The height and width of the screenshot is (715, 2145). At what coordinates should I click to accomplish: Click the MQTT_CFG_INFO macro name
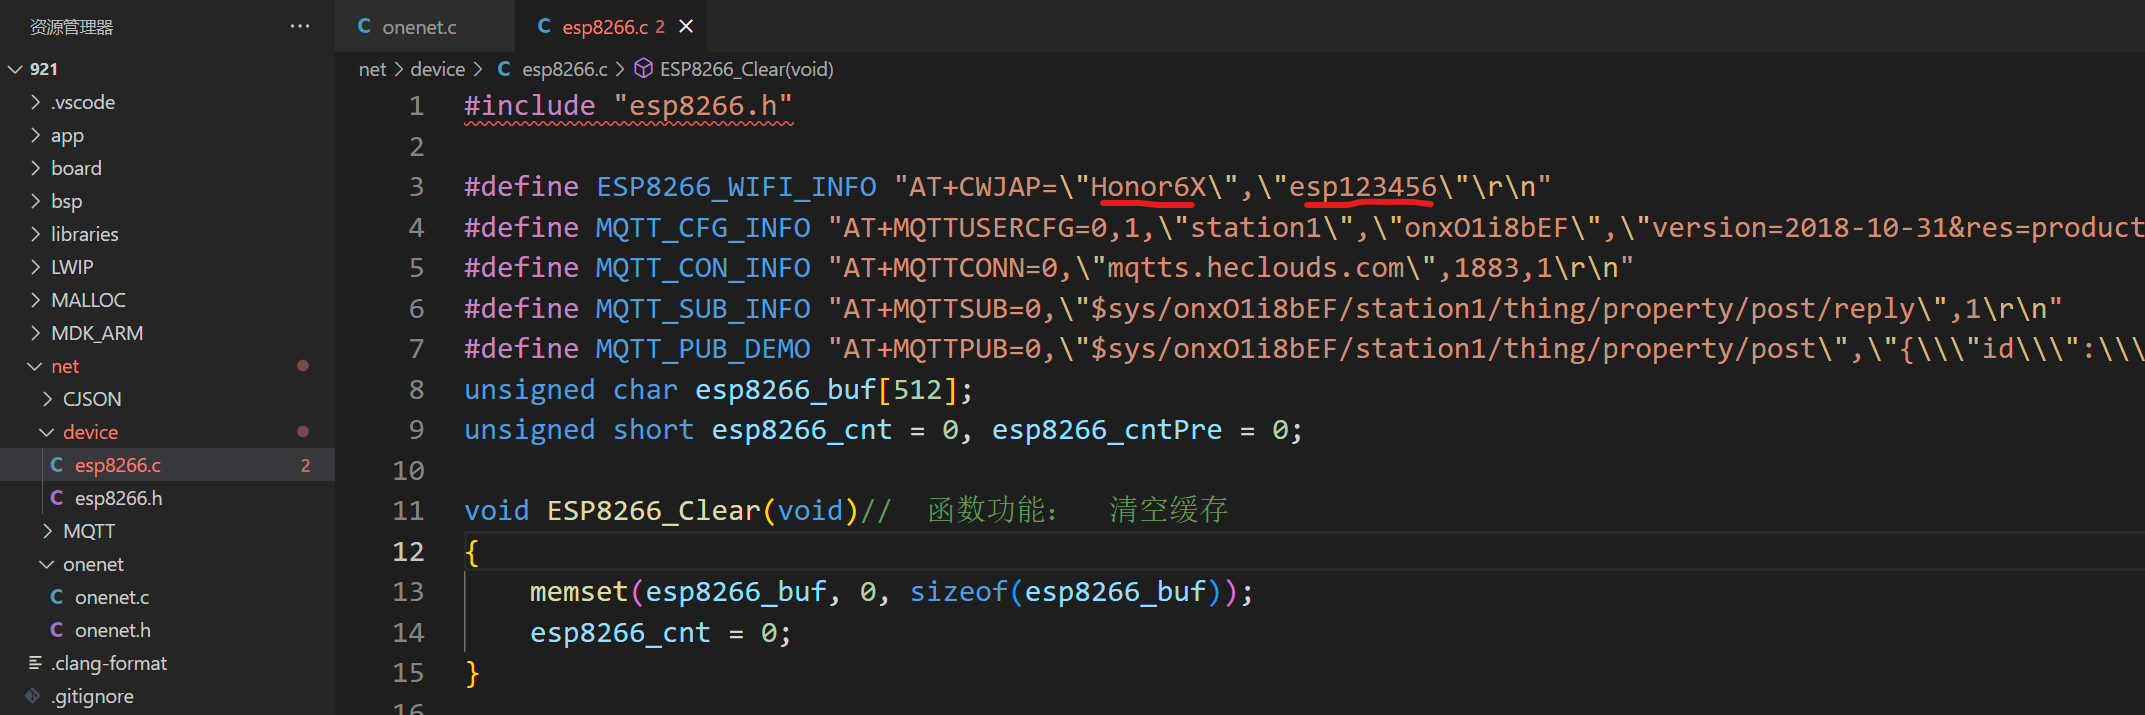pos(703,228)
